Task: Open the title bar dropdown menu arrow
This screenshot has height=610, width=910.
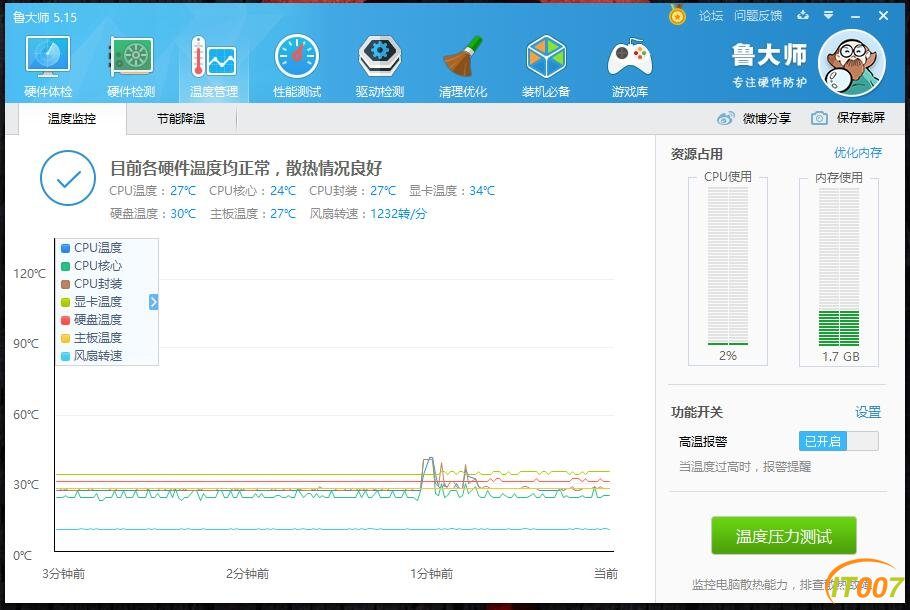Action: (829, 15)
